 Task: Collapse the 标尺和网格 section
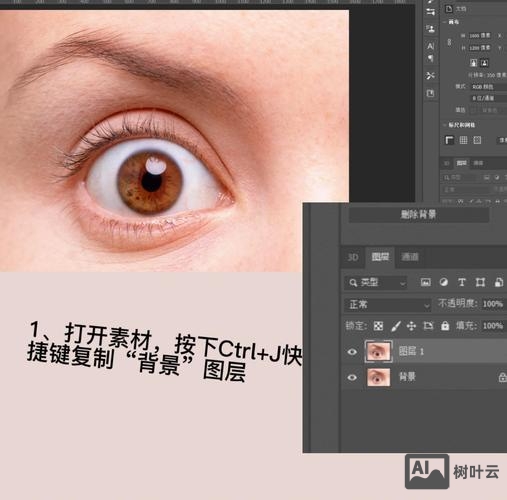pos(444,125)
